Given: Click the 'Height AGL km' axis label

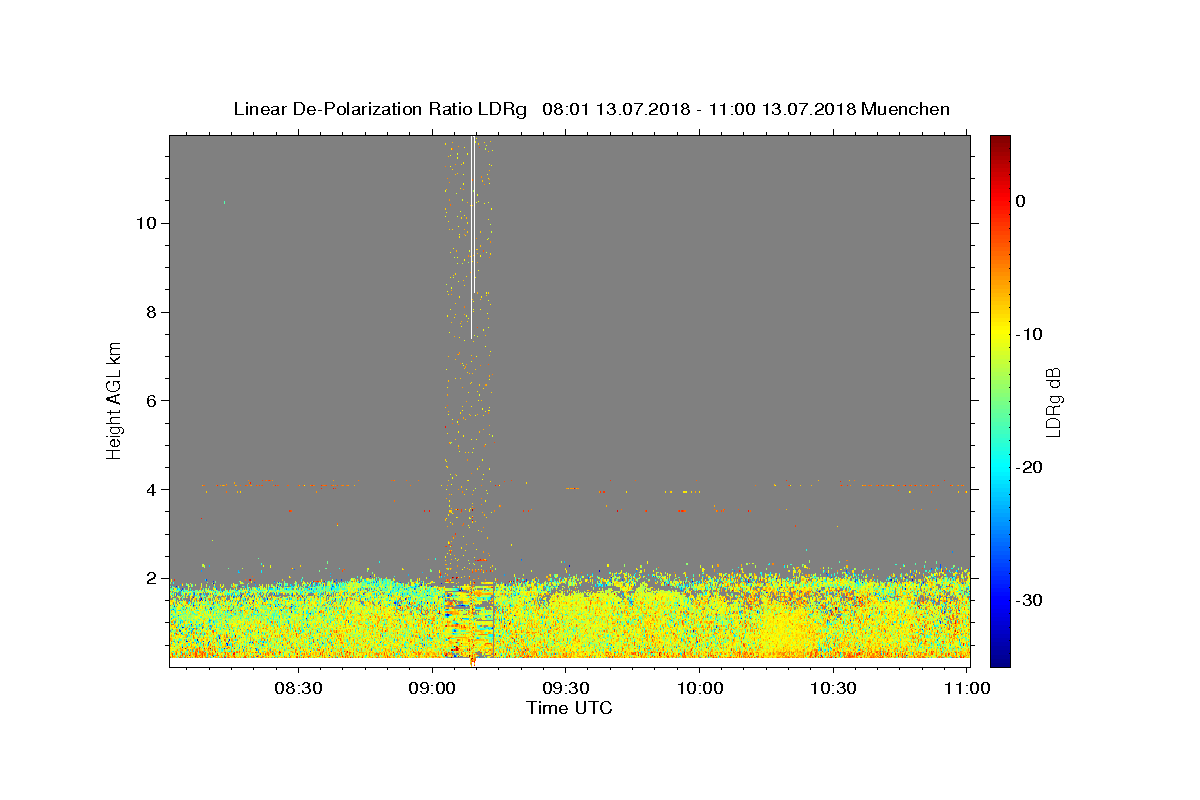Looking at the screenshot, I should coord(114,399).
